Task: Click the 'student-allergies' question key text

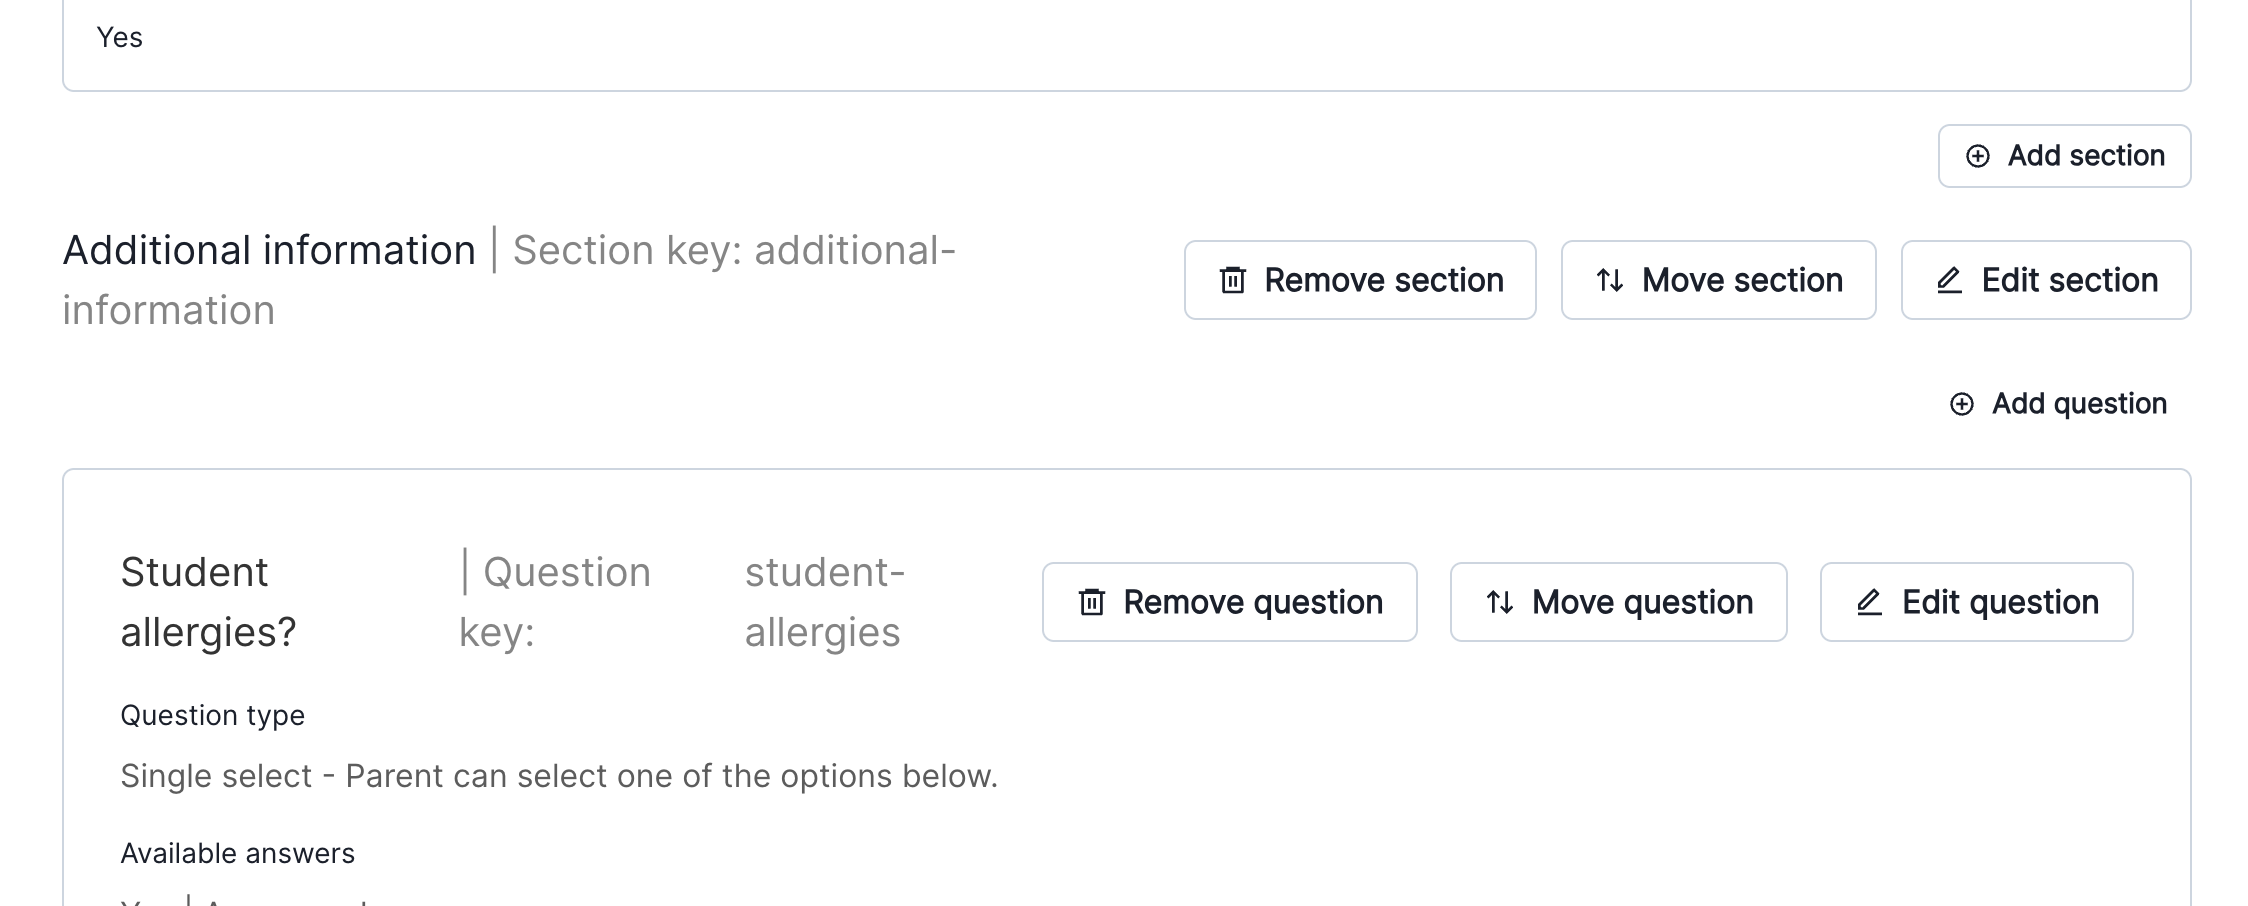Action: [824, 602]
